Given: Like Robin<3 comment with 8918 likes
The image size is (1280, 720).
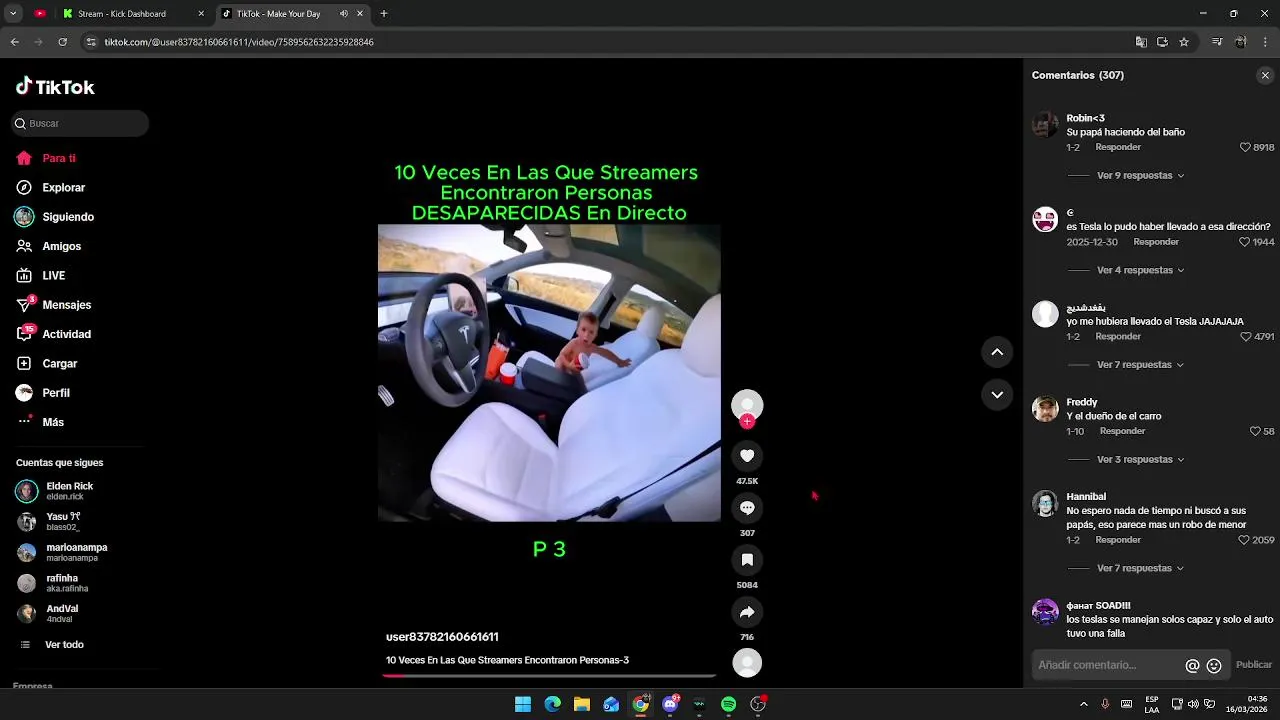Looking at the screenshot, I should coord(1245,147).
